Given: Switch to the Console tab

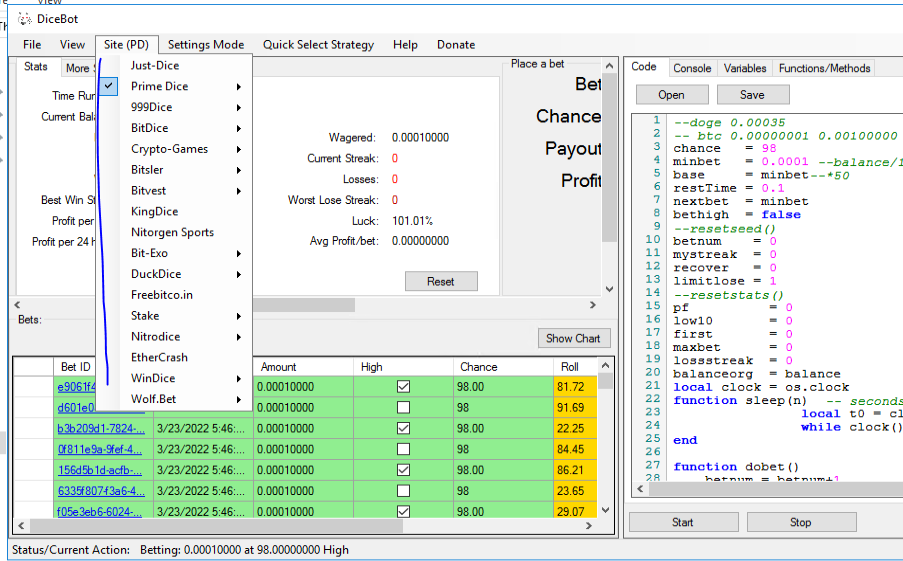Looking at the screenshot, I should point(692,68).
